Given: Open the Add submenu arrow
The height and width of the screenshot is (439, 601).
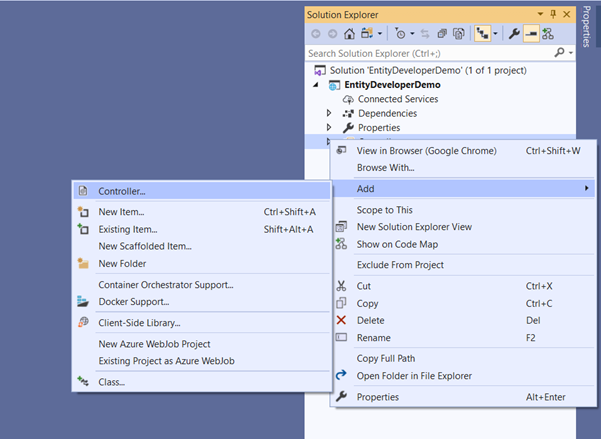Looking at the screenshot, I should [x=586, y=188].
